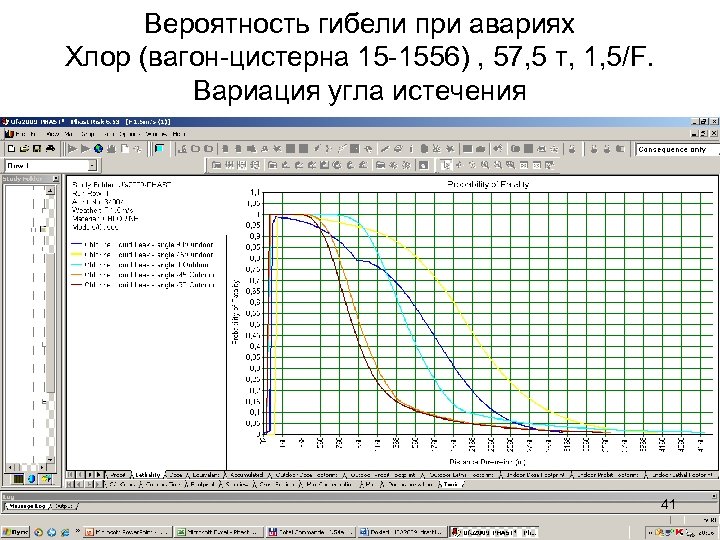Image resolution: width=720 pixels, height=540 pixels.
Task: Click the dark blue legend line swatch
Action: pos(76,244)
